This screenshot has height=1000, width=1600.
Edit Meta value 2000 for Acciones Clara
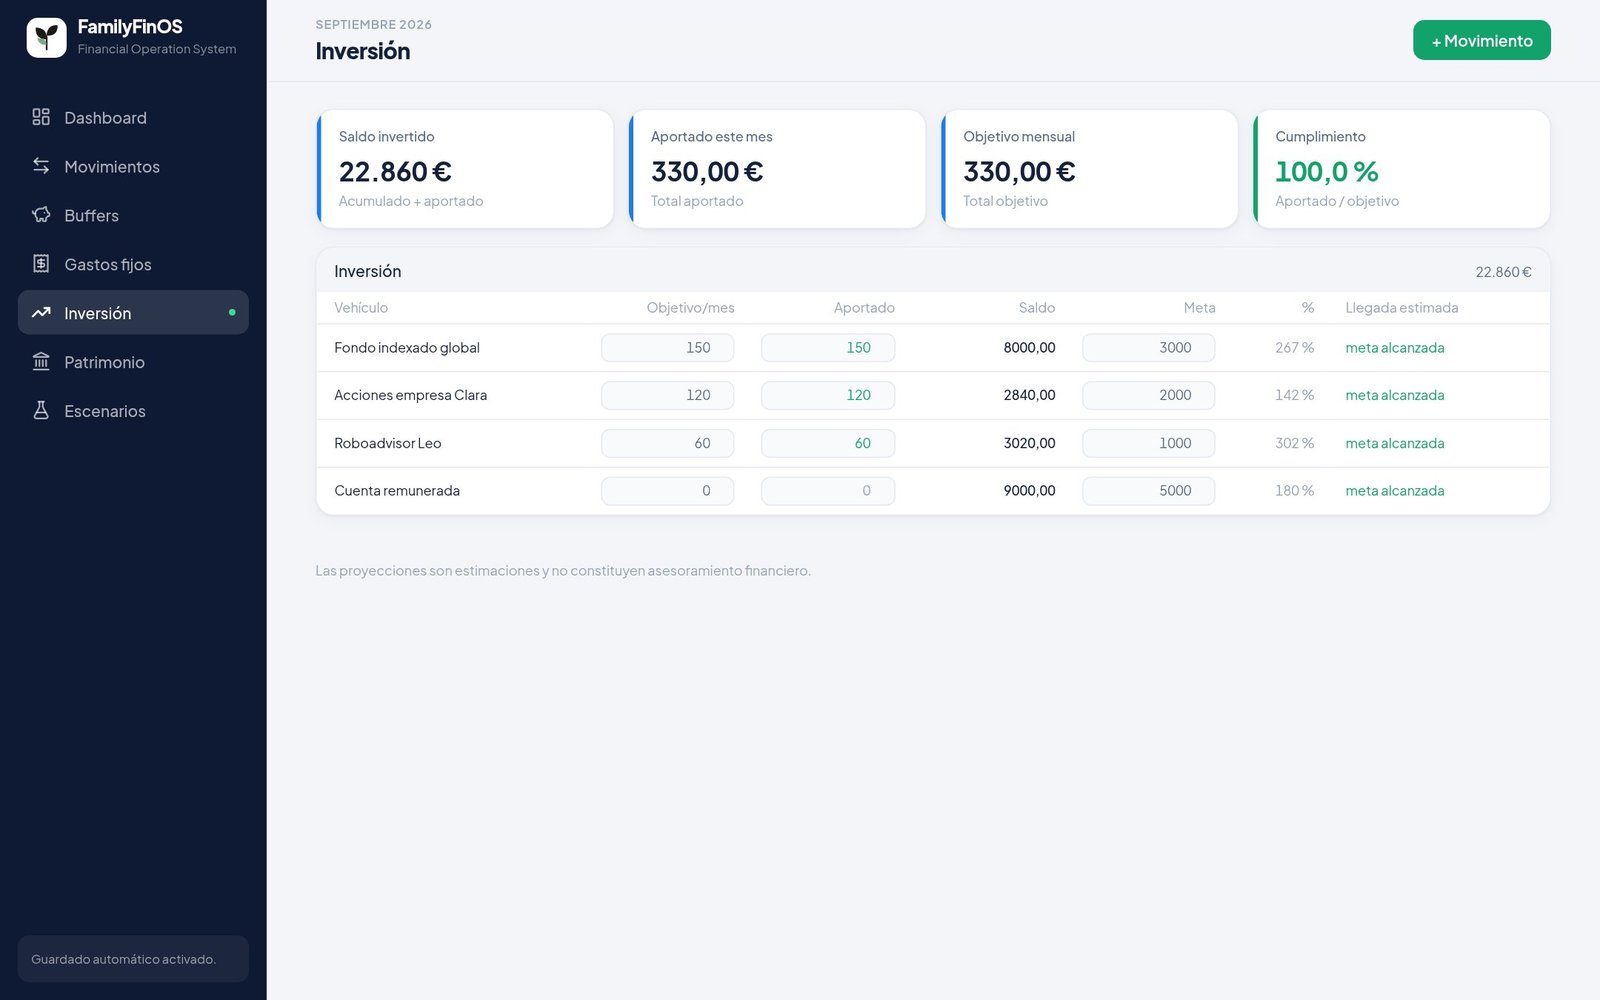click(1148, 395)
